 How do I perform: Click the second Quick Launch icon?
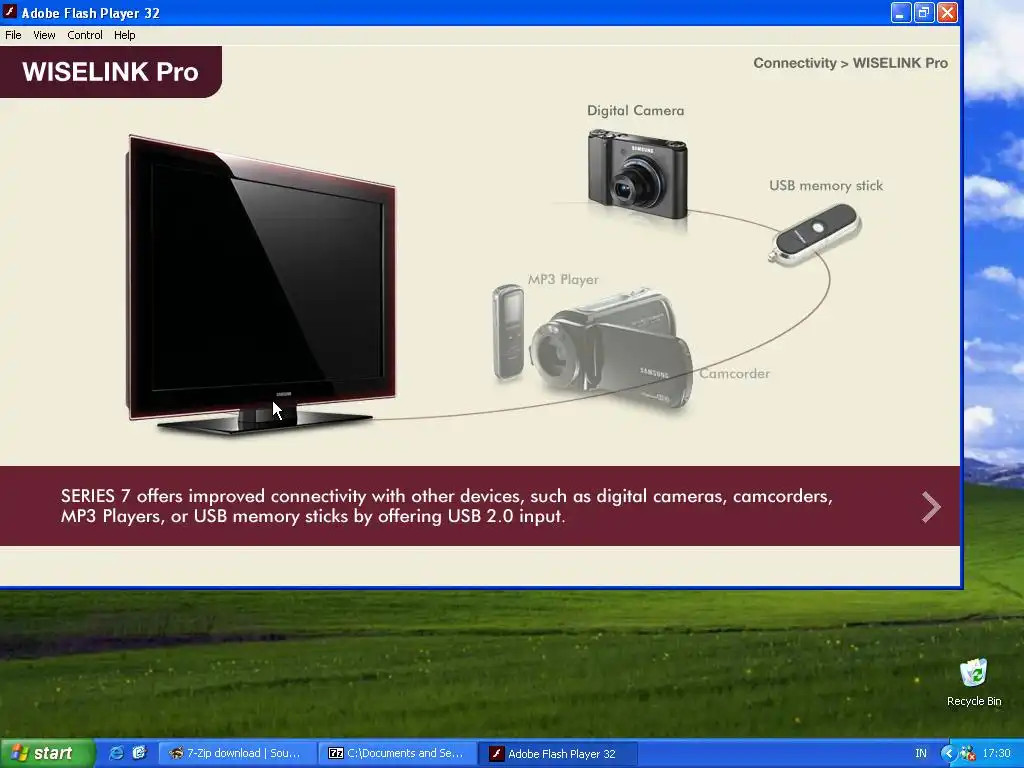[x=139, y=753]
